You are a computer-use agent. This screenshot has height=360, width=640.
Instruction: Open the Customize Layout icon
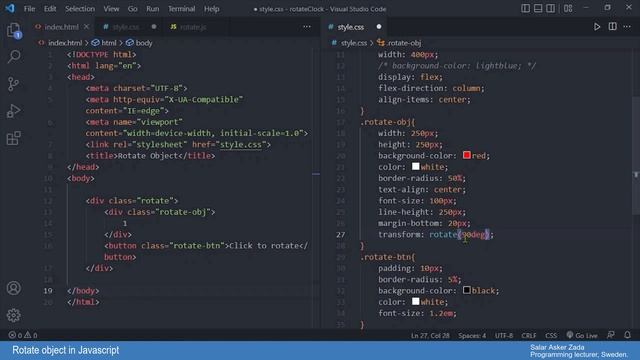[x=568, y=8]
